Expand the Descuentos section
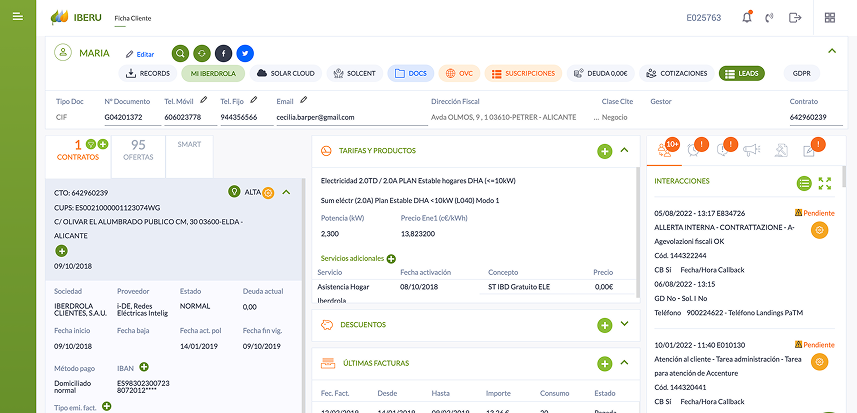 (625, 324)
